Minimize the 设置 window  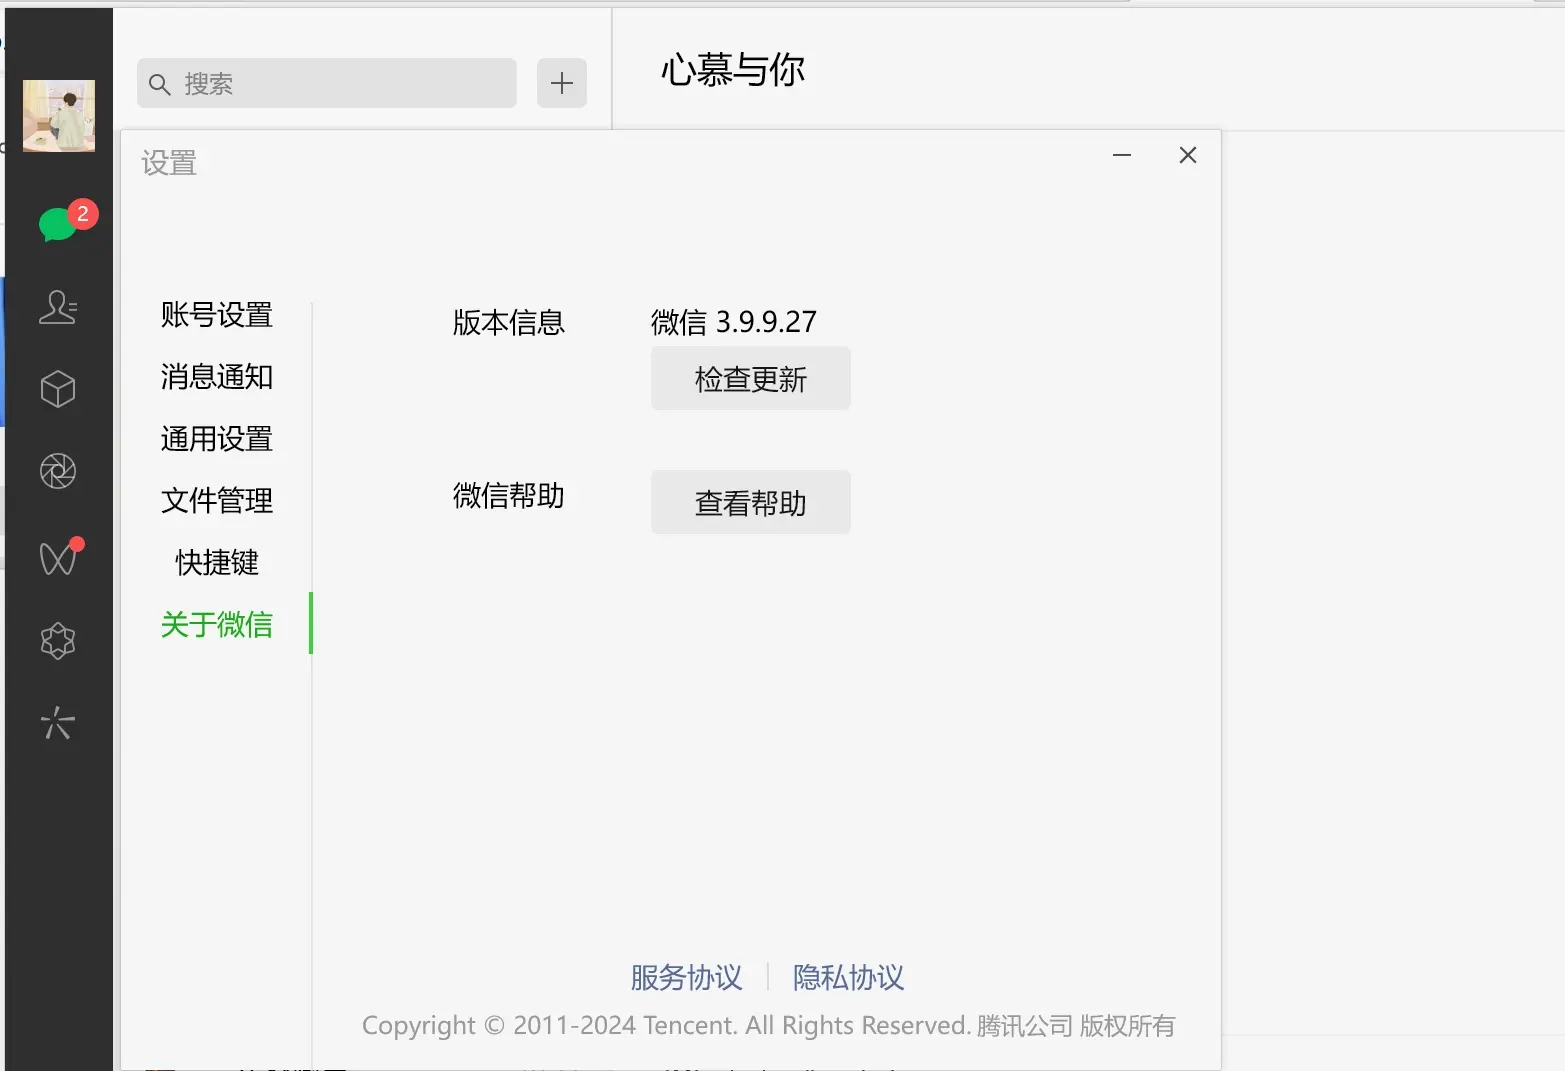click(1122, 155)
